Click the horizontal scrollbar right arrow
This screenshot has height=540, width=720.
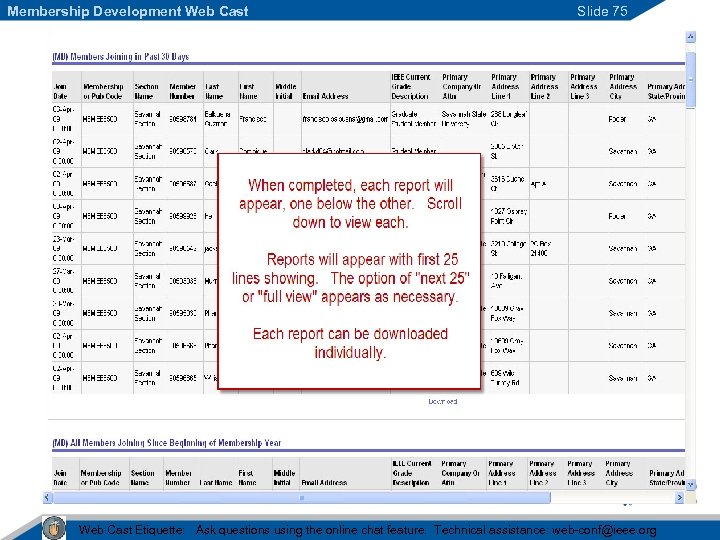click(680, 497)
